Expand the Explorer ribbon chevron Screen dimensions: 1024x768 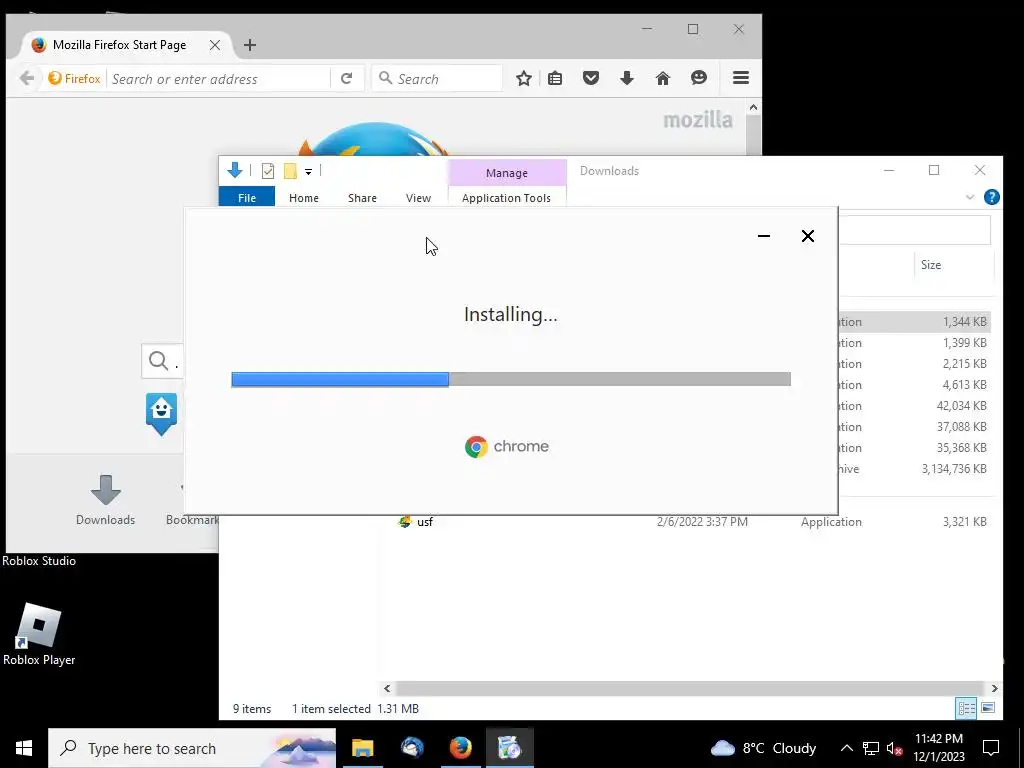(970, 197)
